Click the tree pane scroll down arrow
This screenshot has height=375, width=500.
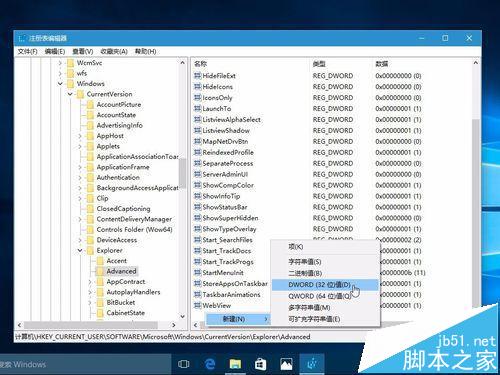183,316
